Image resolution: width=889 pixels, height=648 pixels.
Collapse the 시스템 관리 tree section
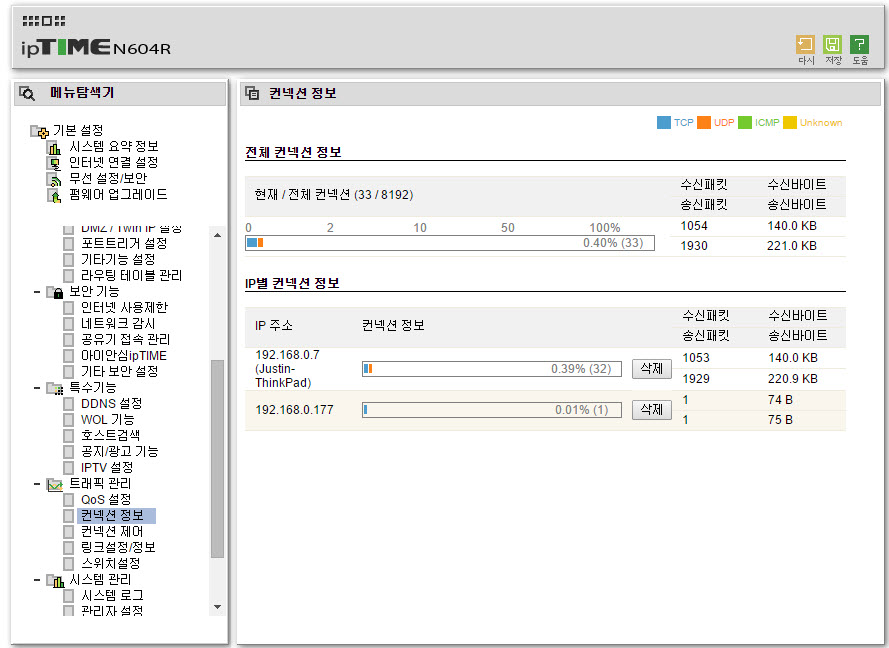[x=37, y=580]
